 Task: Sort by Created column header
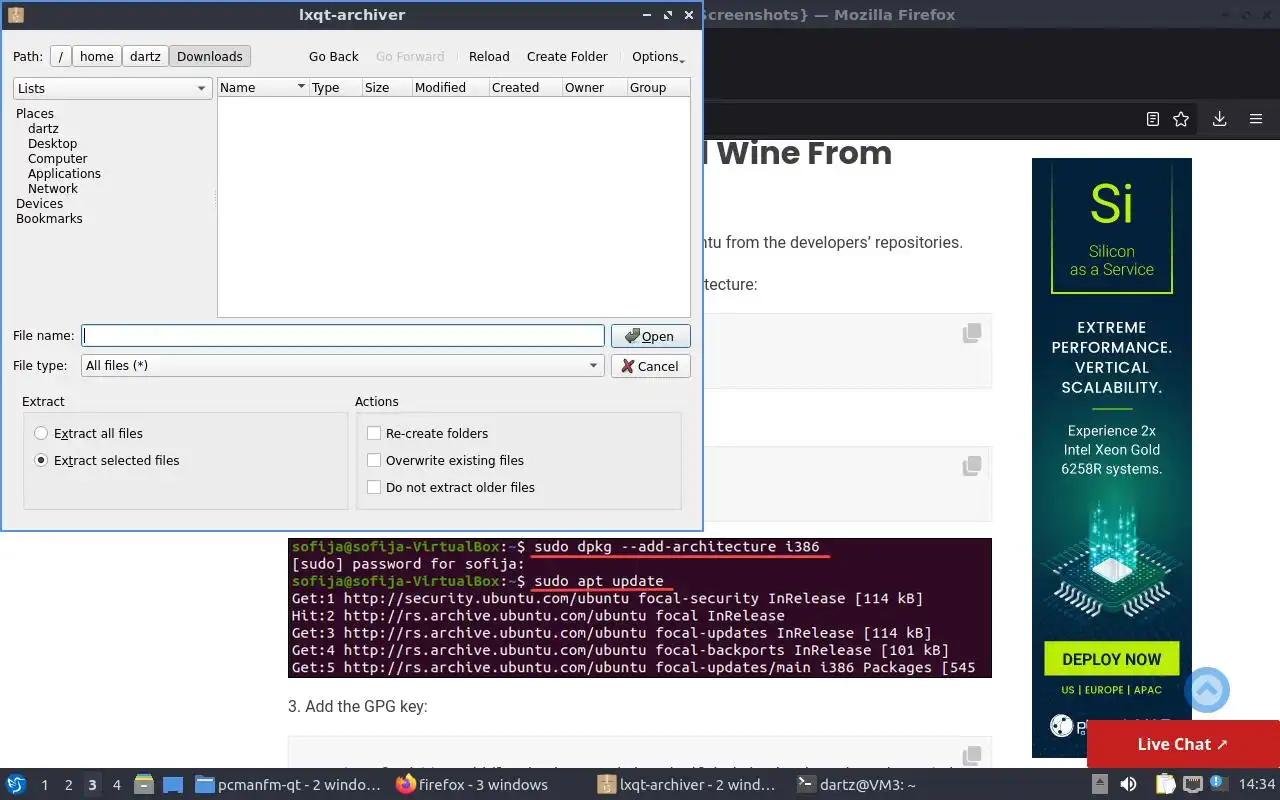525,88
